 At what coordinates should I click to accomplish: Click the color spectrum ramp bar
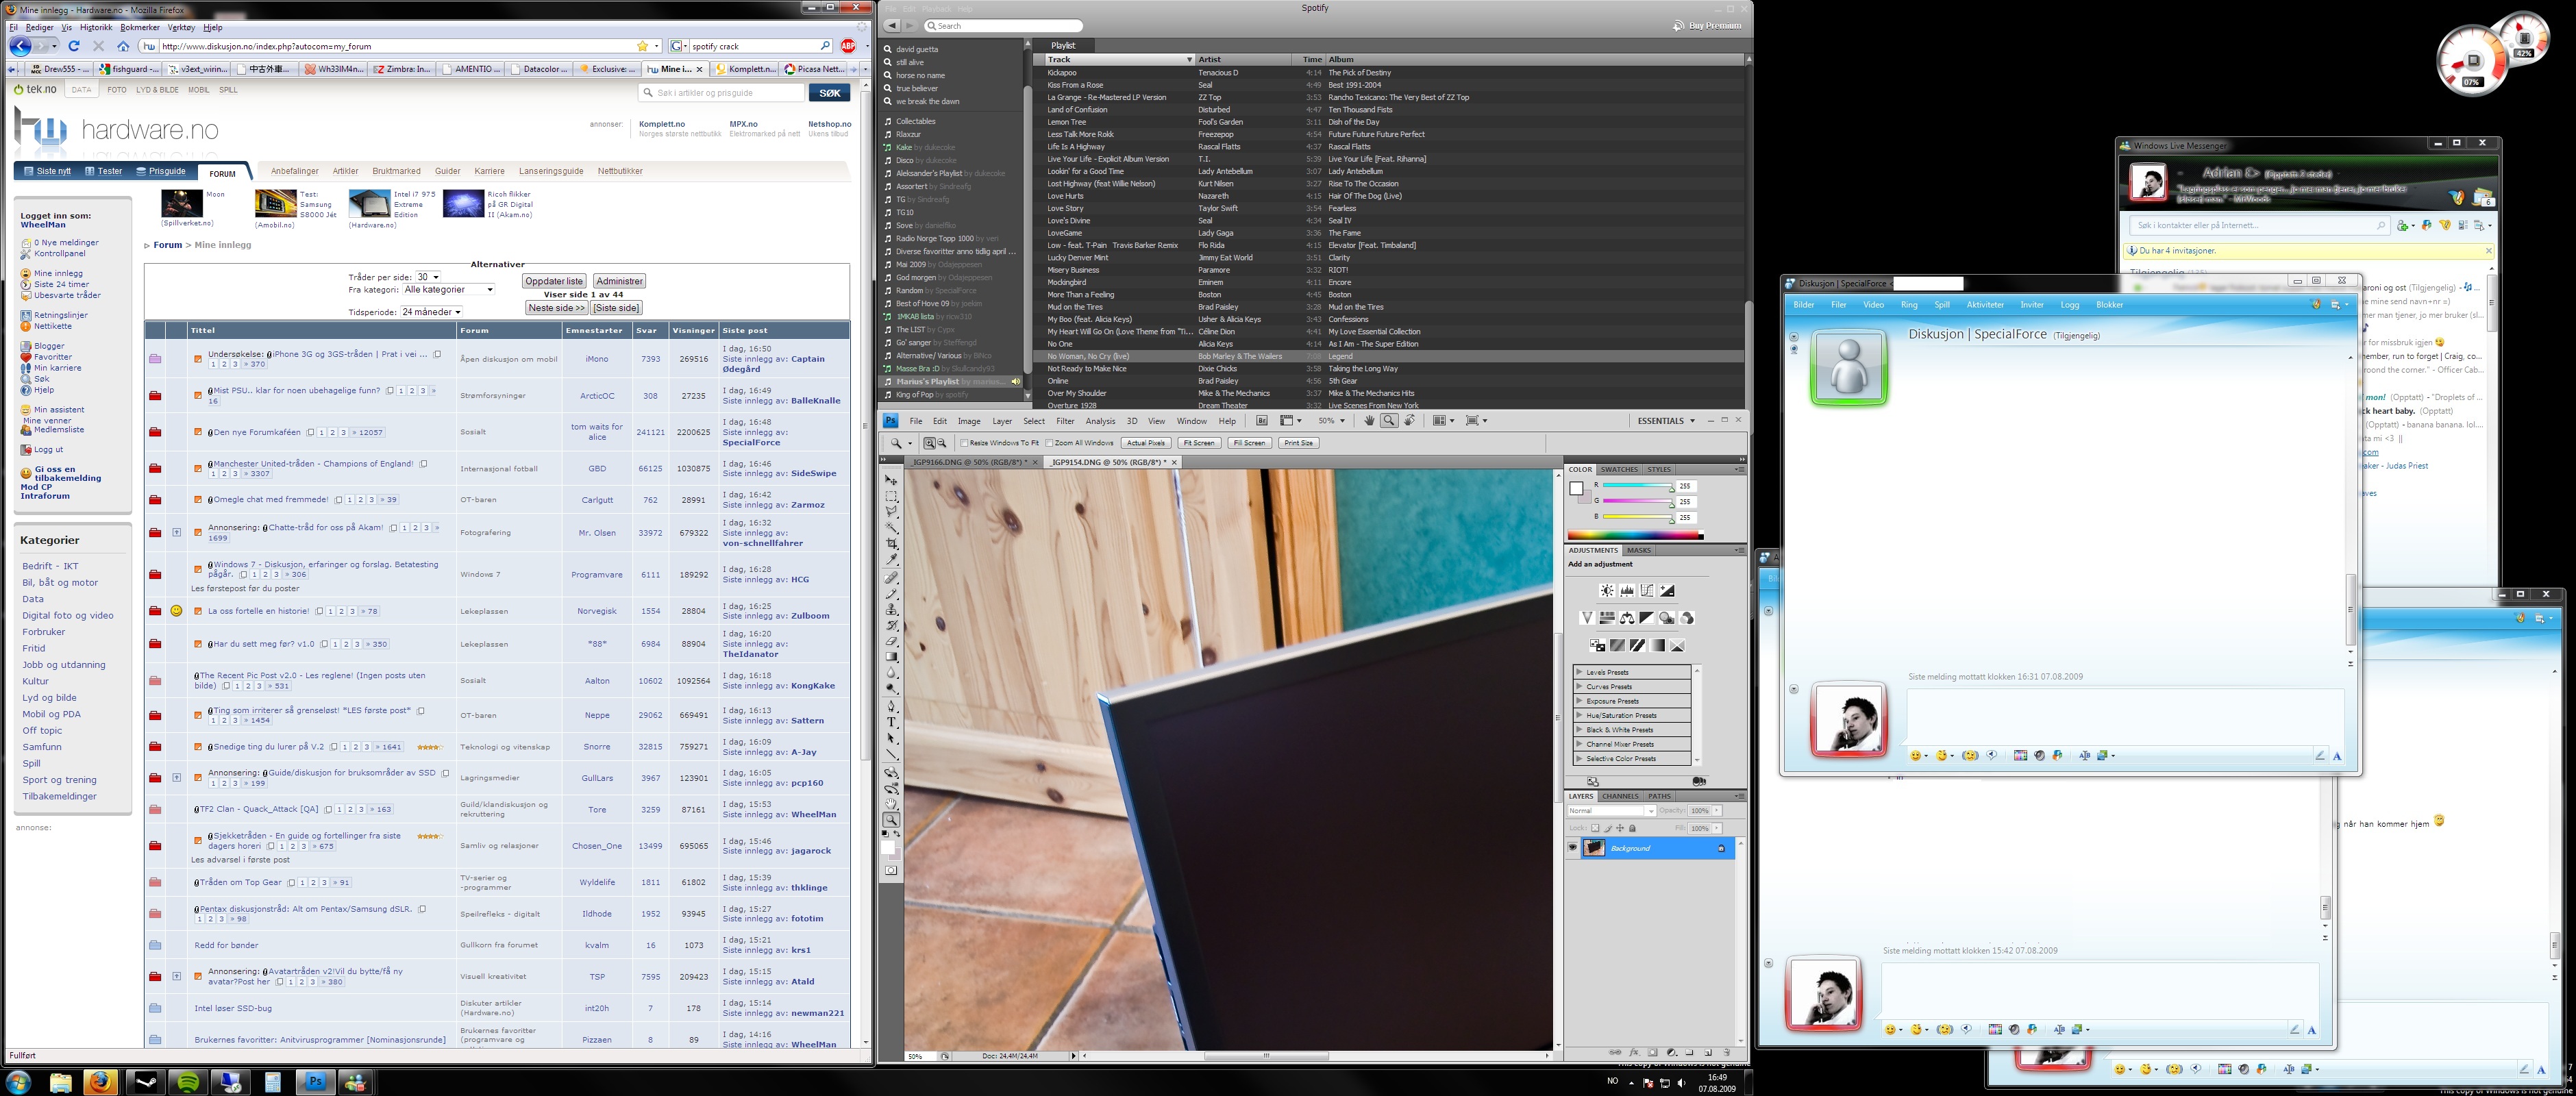pyautogui.click(x=1634, y=536)
